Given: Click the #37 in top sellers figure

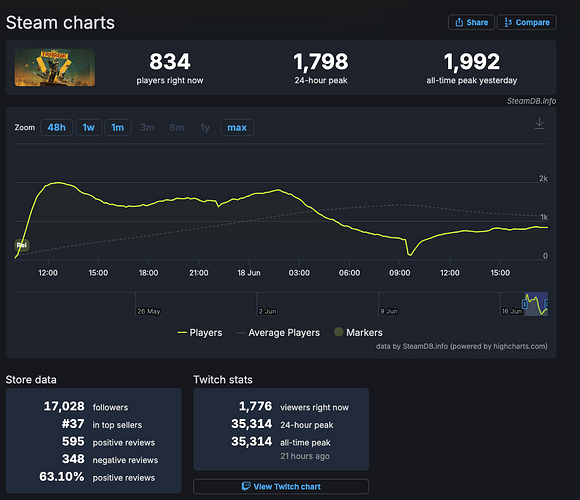Looking at the screenshot, I should pyautogui.click(x=73, y=424).
